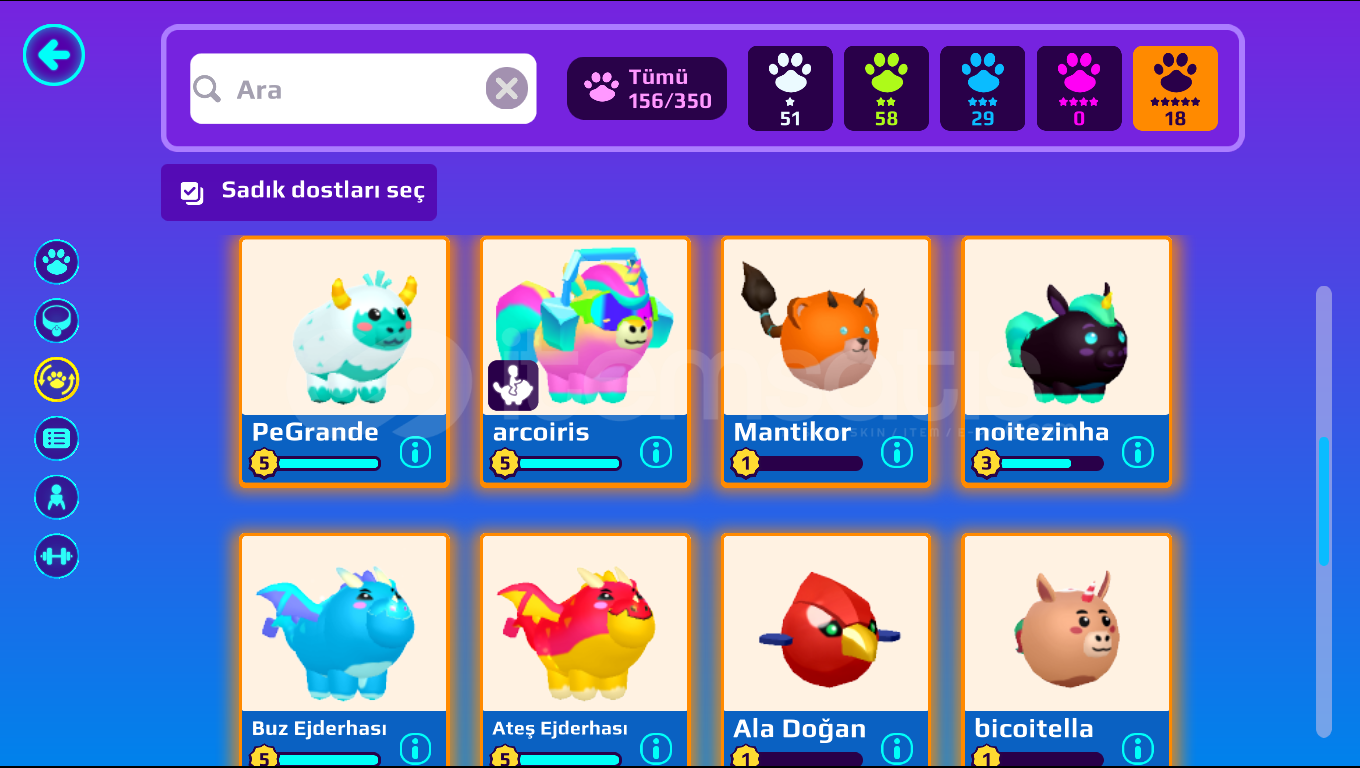This screenshot has width=1360, height=768.
Task: Open the character figure sidebar icon
Action: [57, 497]
